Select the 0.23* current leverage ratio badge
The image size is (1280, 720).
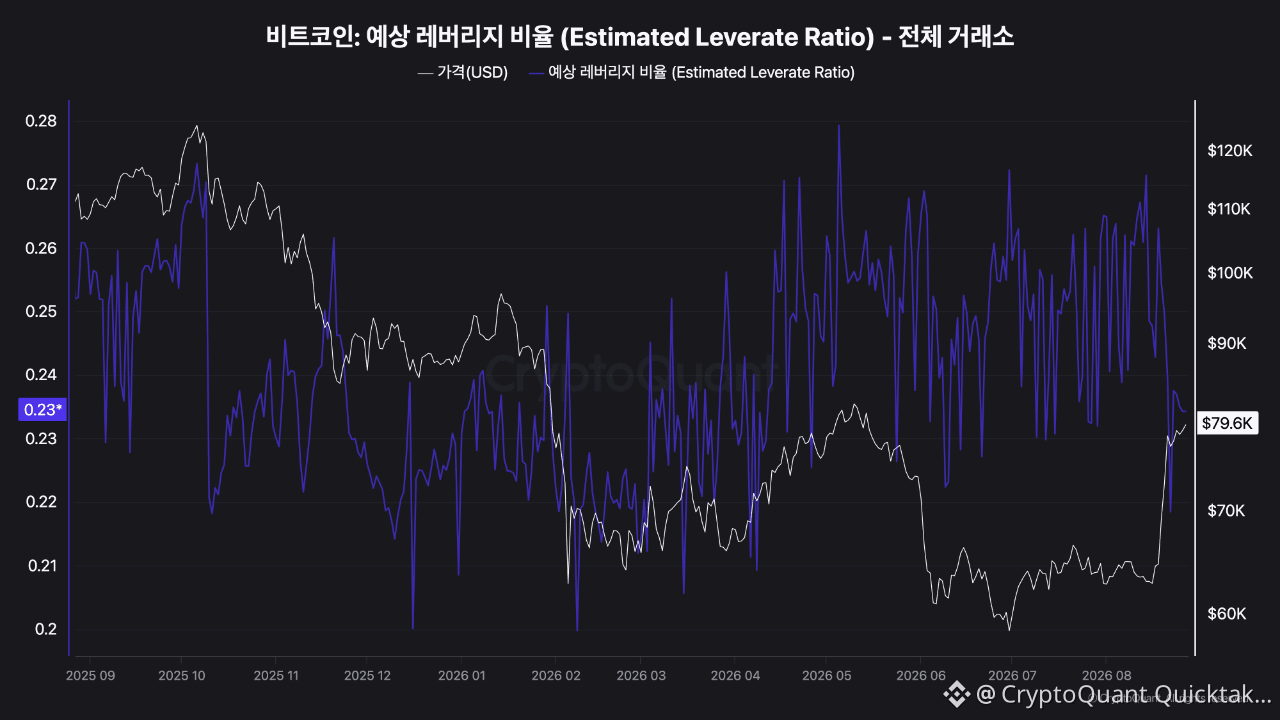[42, 409]
